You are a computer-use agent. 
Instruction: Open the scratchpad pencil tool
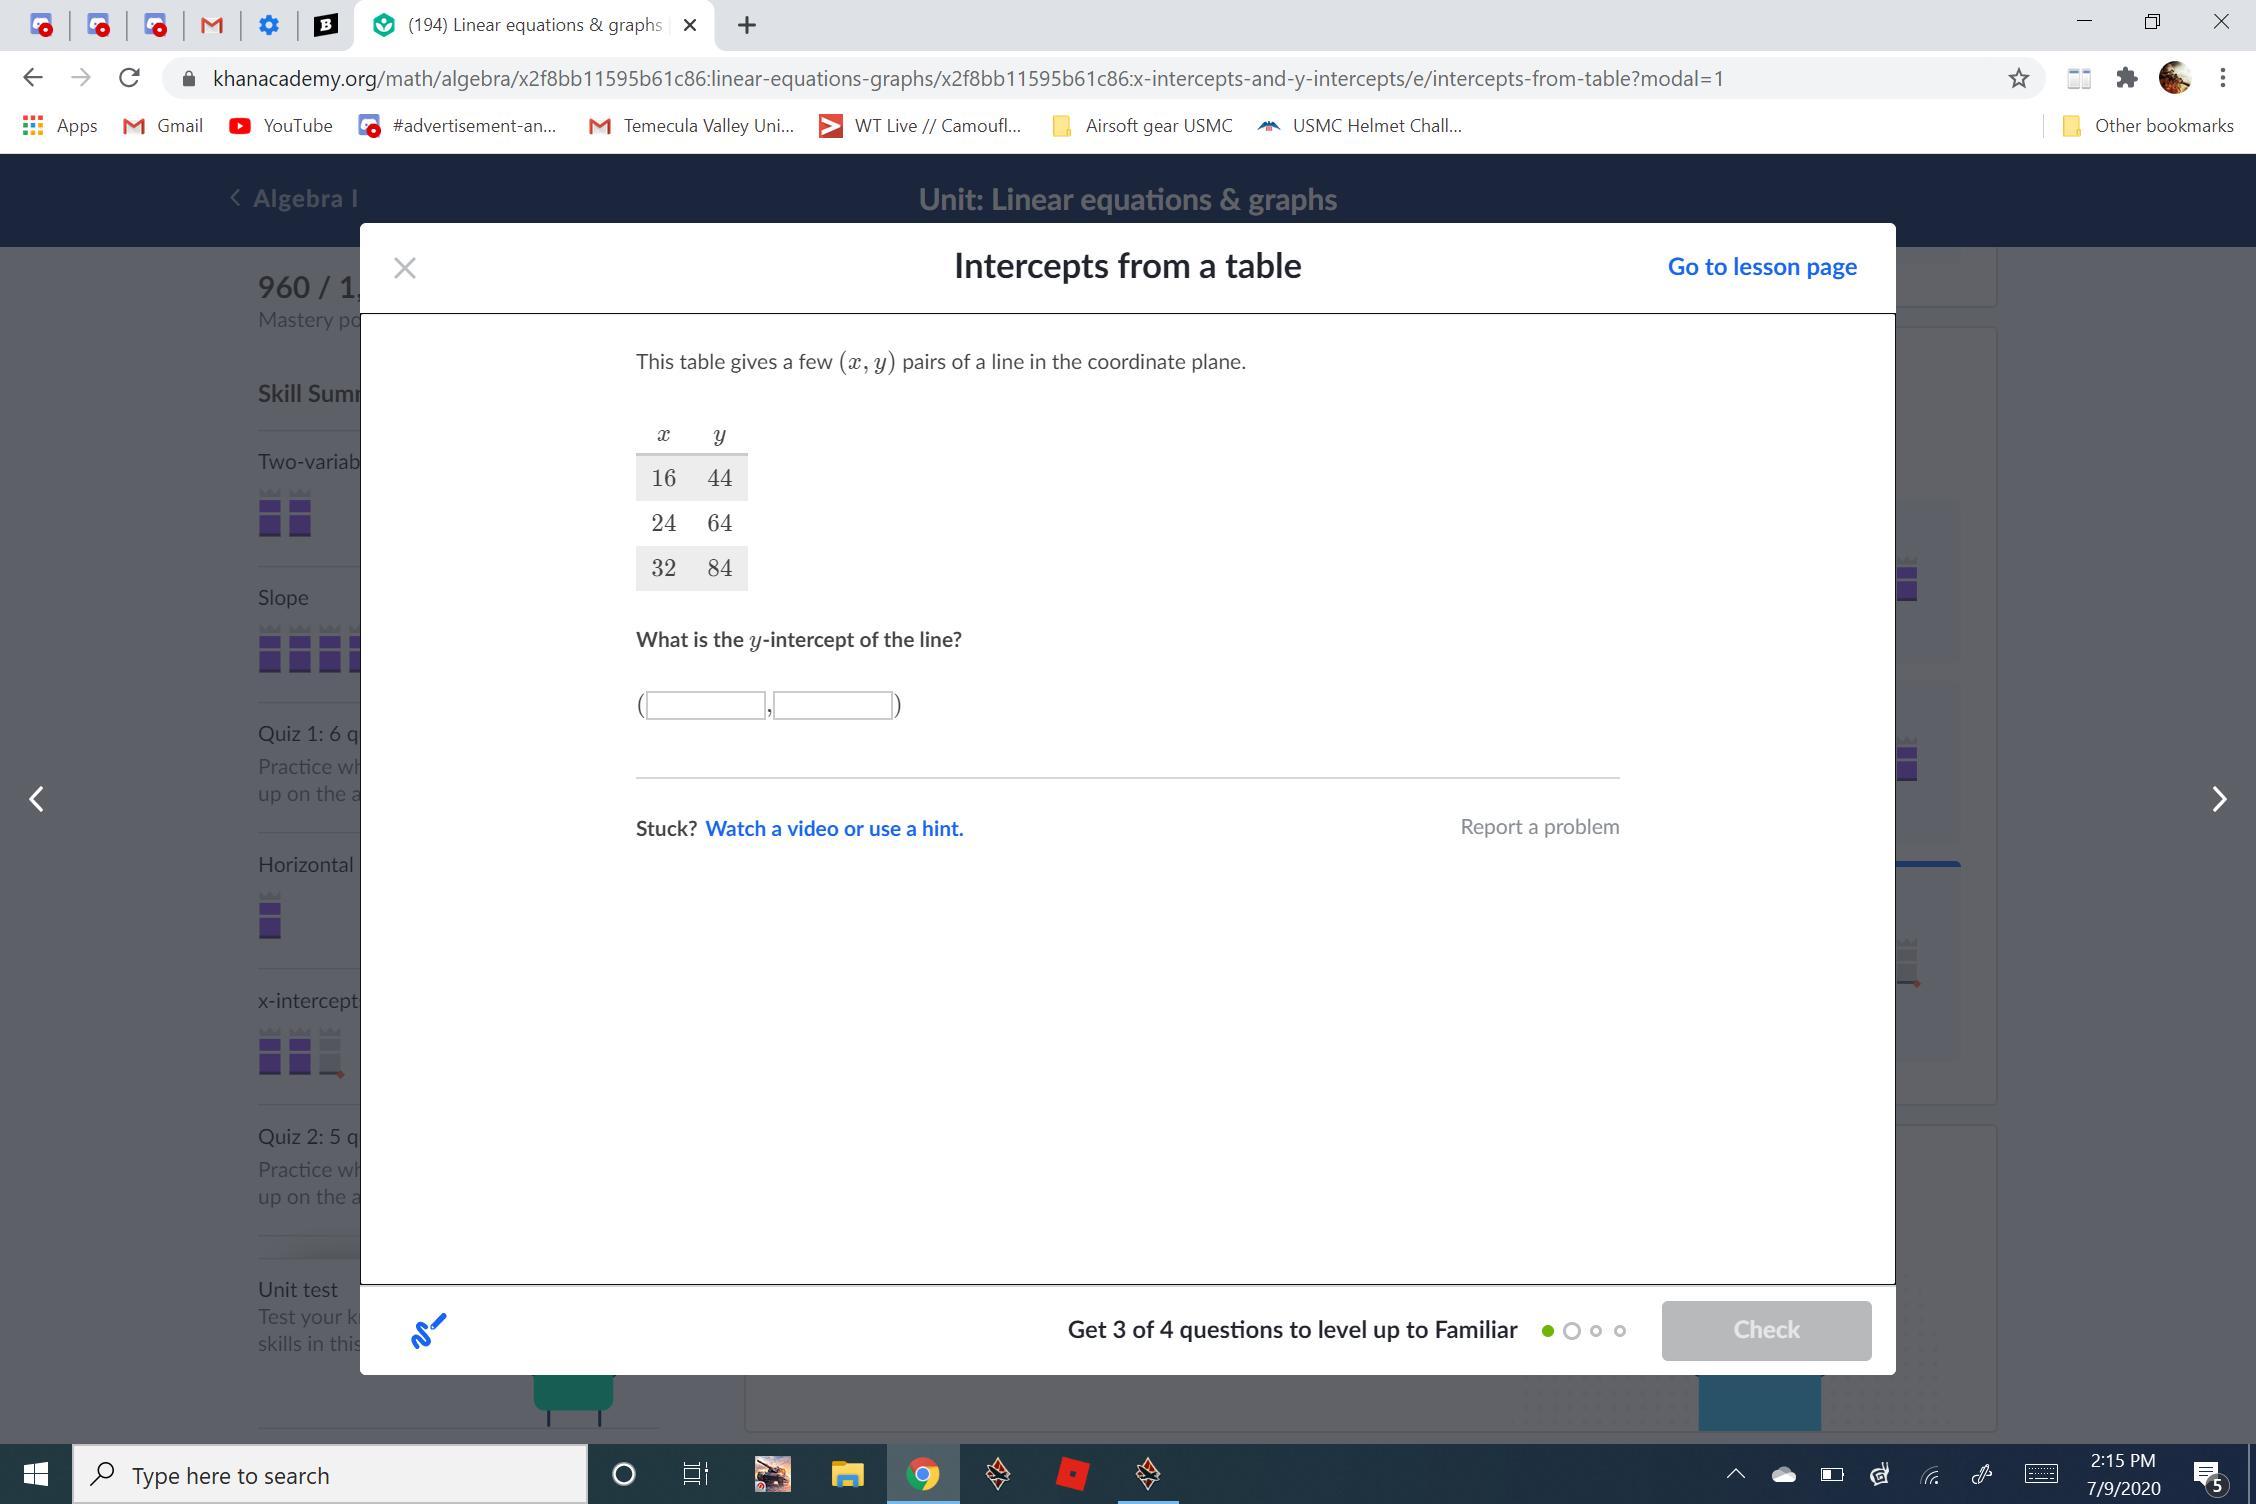(x=428, y=1331)
